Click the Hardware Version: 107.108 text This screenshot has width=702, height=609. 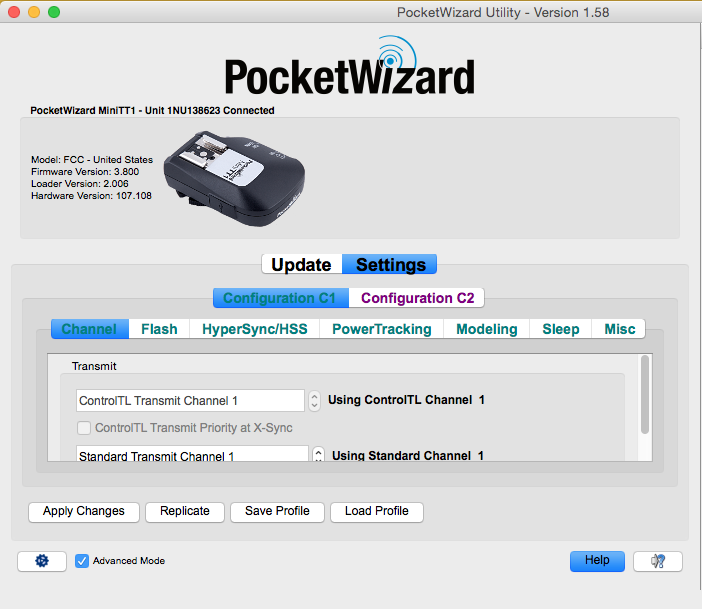(x=91, y=196)
